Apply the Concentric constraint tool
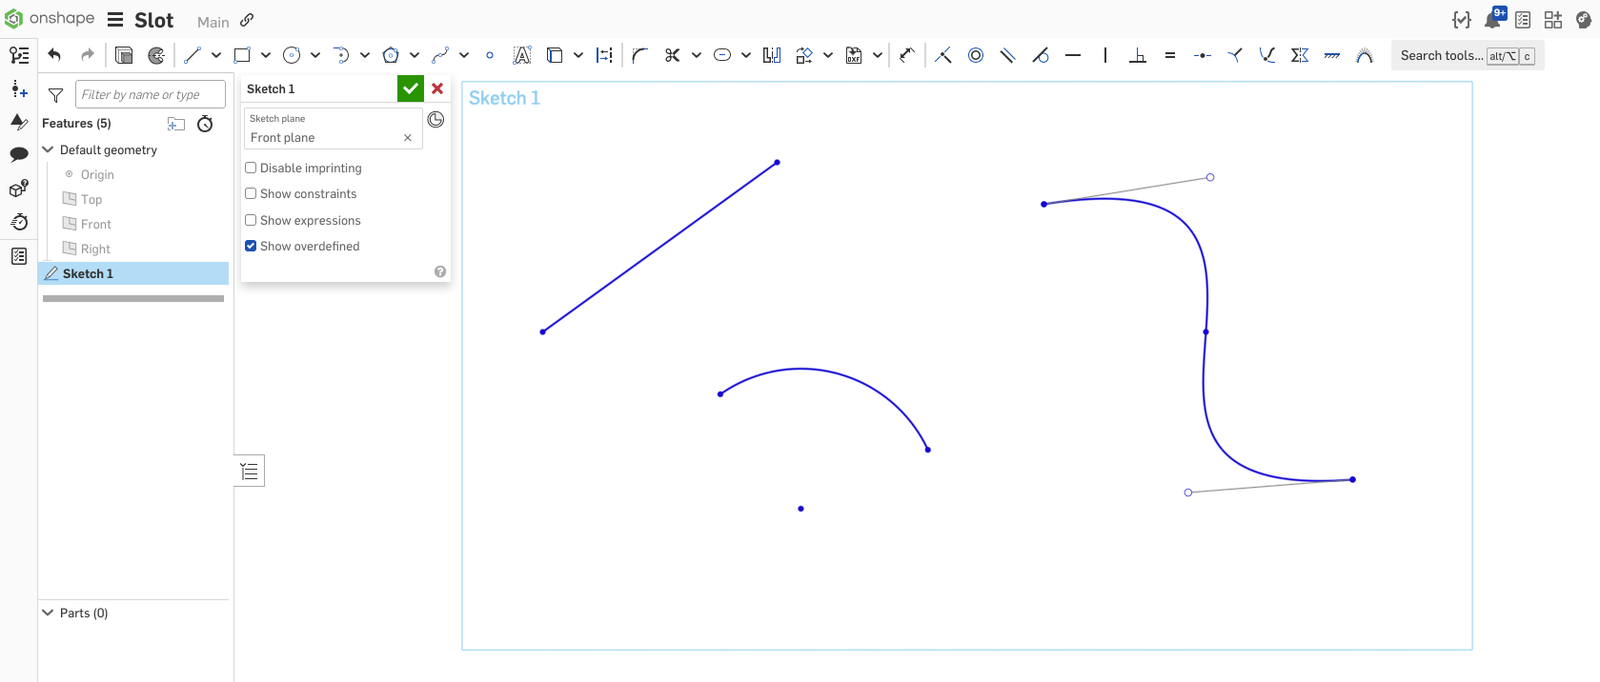Screen dimensions: 1600x682 (976, 56)
